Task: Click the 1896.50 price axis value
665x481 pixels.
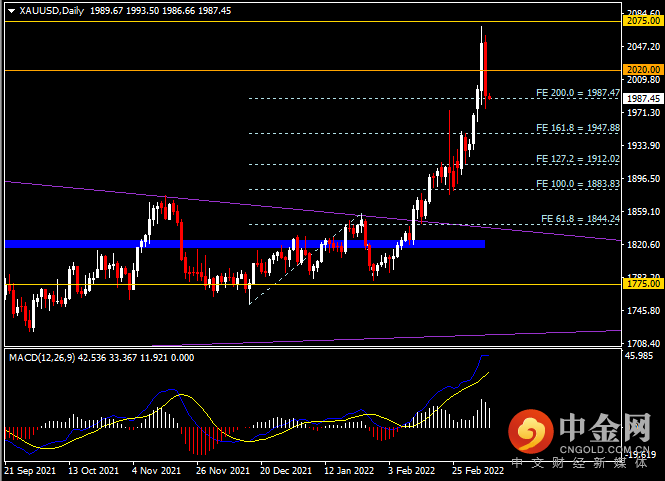Action: click(643, 179)
